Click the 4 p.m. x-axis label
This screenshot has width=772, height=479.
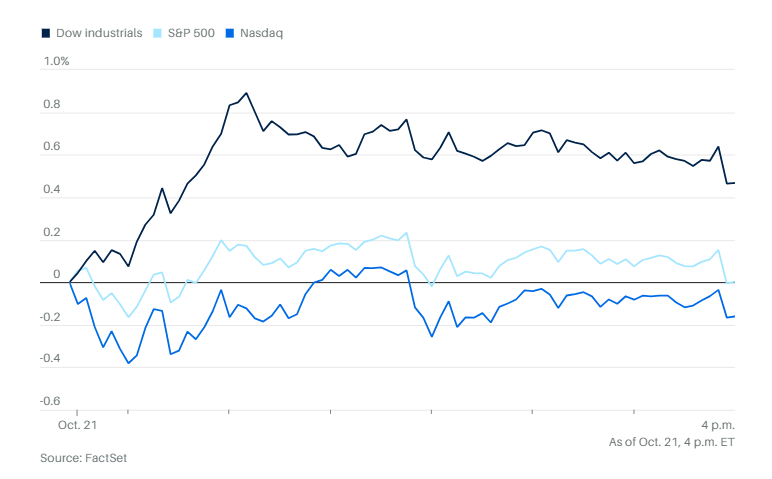(717, 424)
